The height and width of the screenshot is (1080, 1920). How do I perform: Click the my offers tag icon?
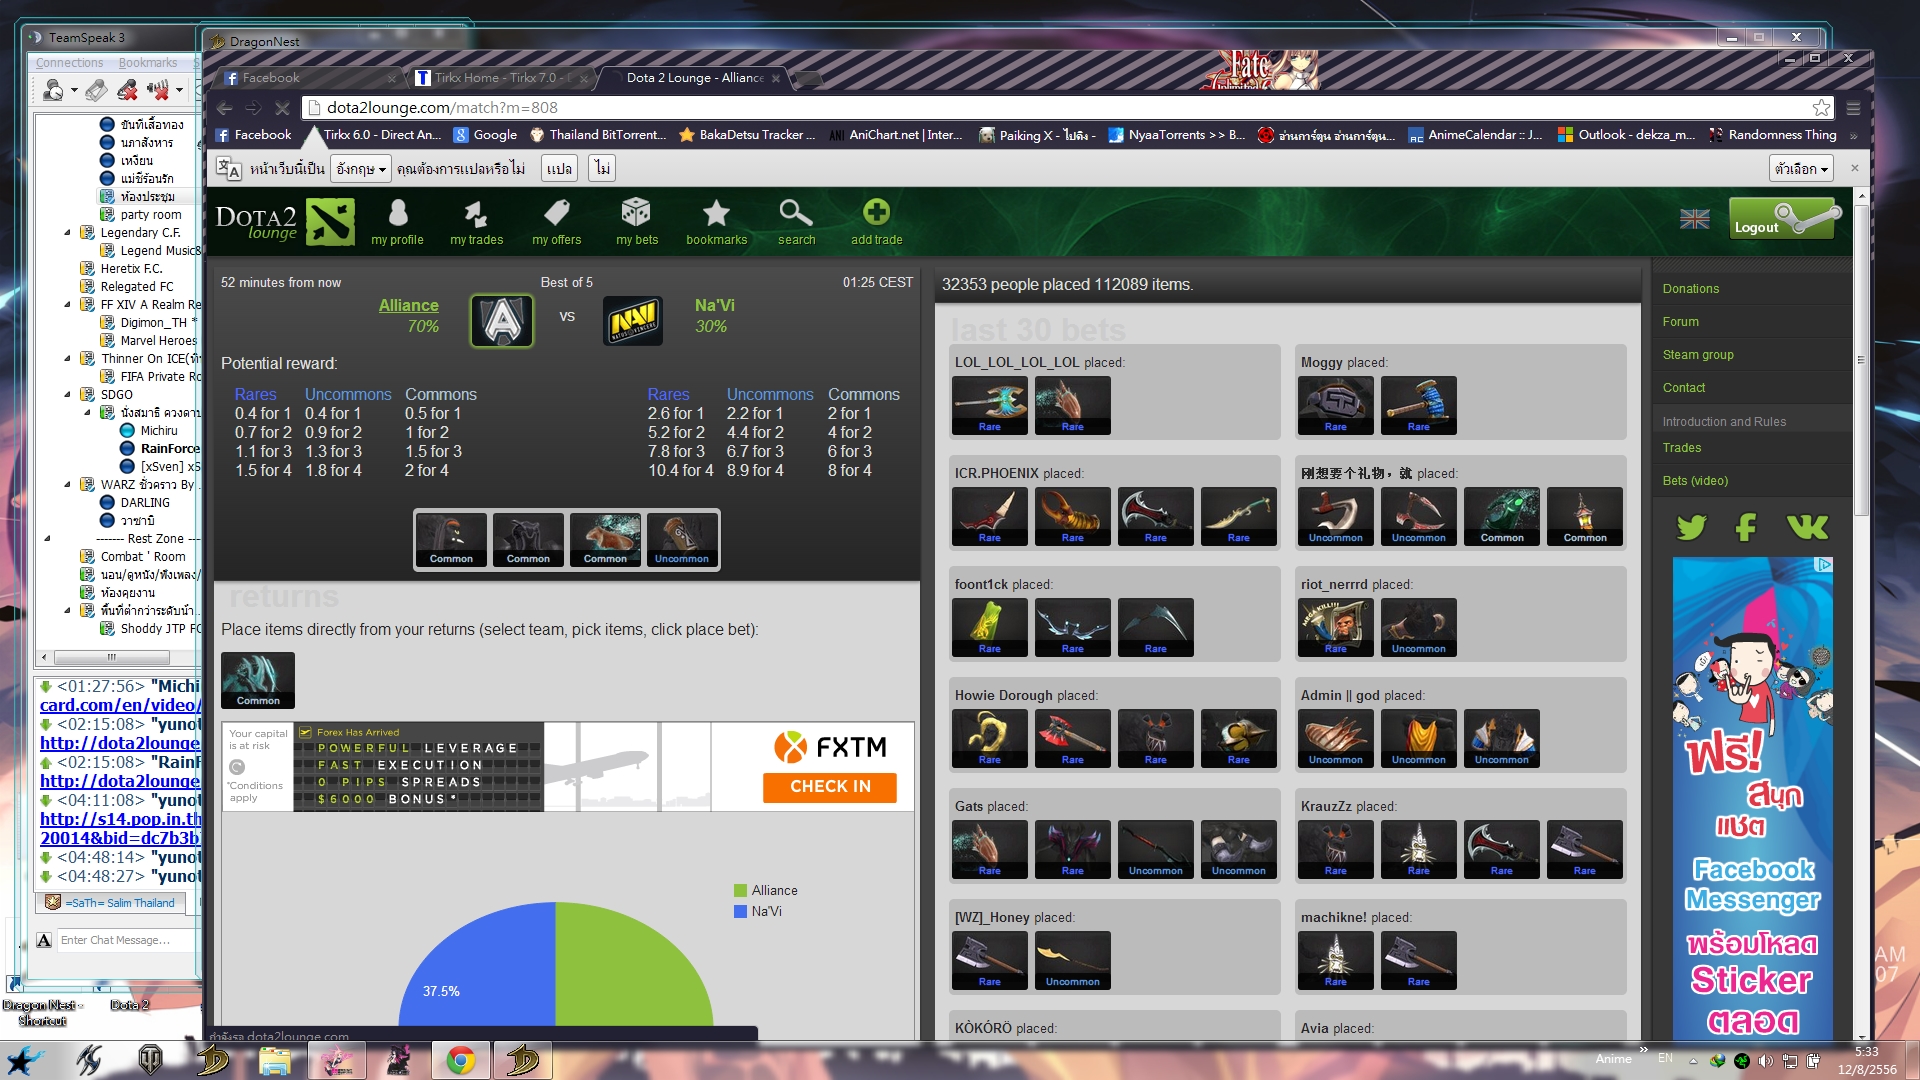pyautogui.click(x=556, y=213)
